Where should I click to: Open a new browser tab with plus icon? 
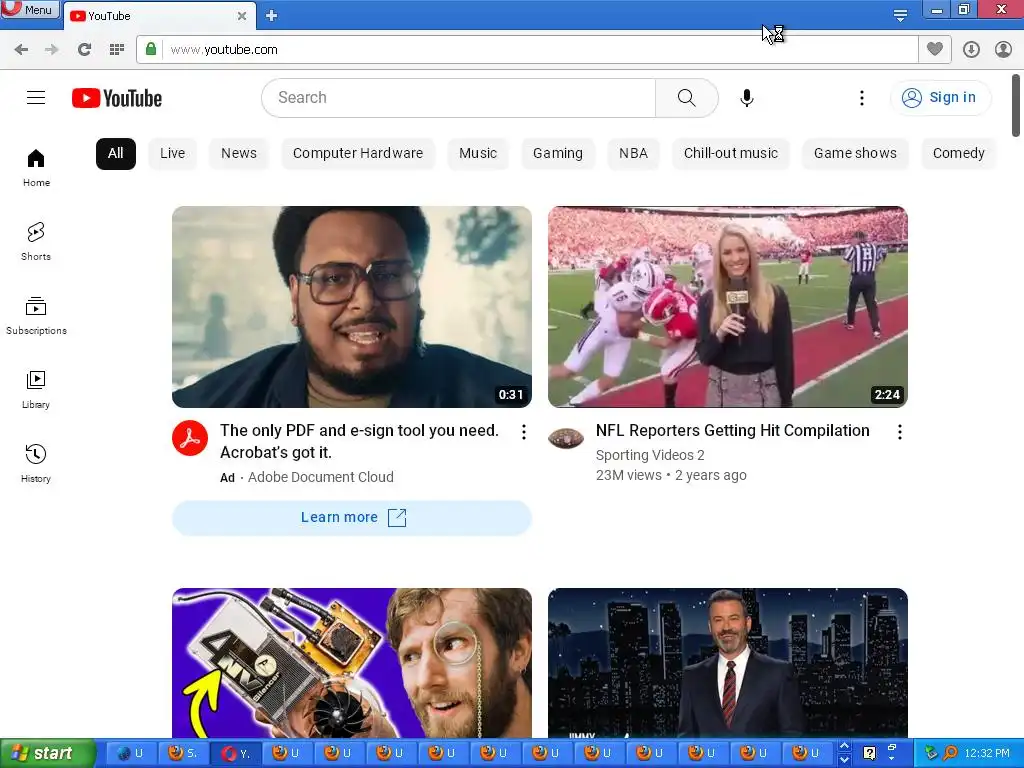[x=272, y=16]
